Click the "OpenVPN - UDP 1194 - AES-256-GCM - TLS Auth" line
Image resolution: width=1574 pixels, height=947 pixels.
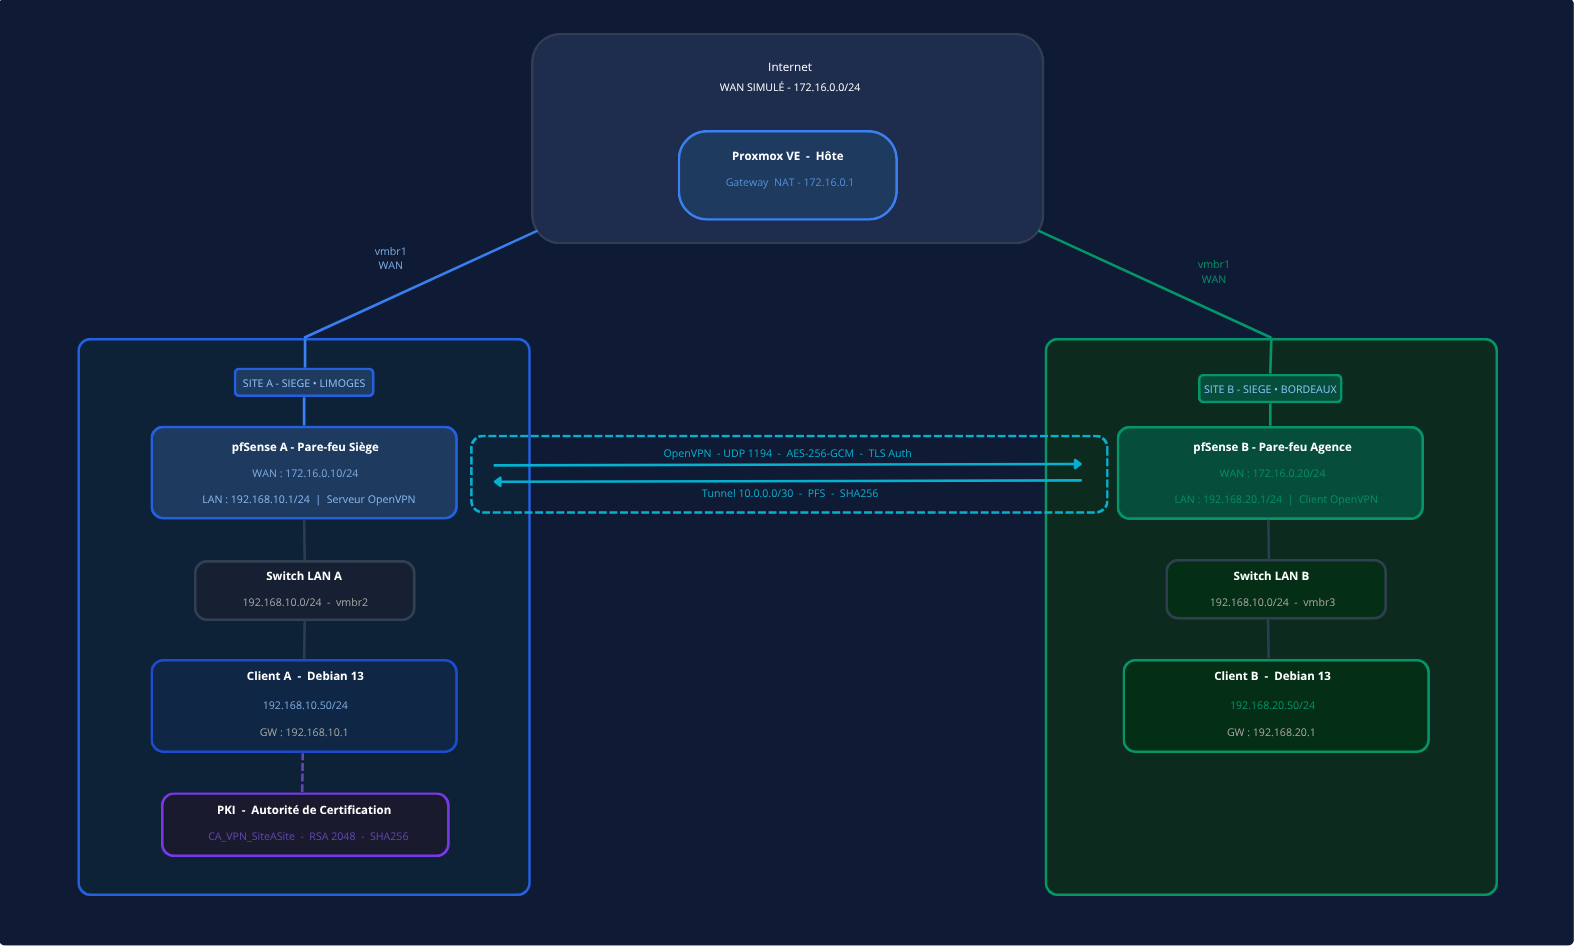tap(787, 453)
